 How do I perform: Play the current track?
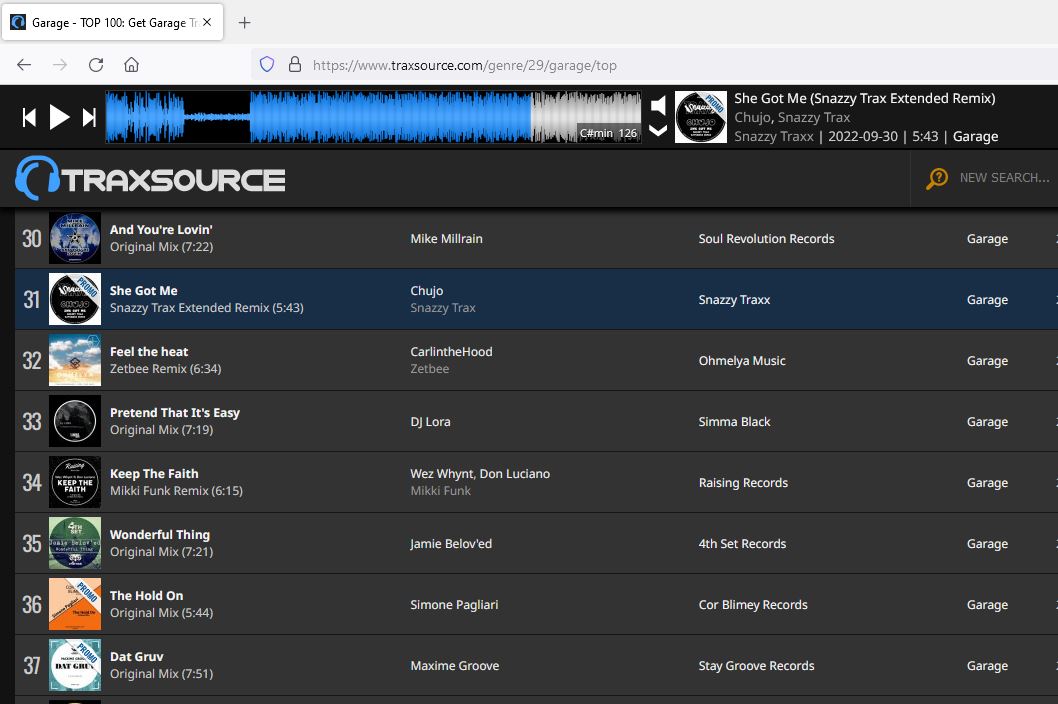tap(59, 117)
